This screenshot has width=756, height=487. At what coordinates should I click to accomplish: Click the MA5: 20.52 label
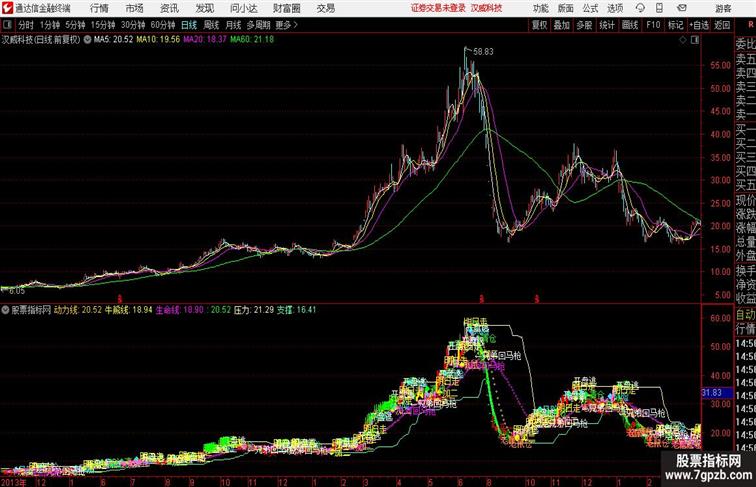(x=113, y=40)
